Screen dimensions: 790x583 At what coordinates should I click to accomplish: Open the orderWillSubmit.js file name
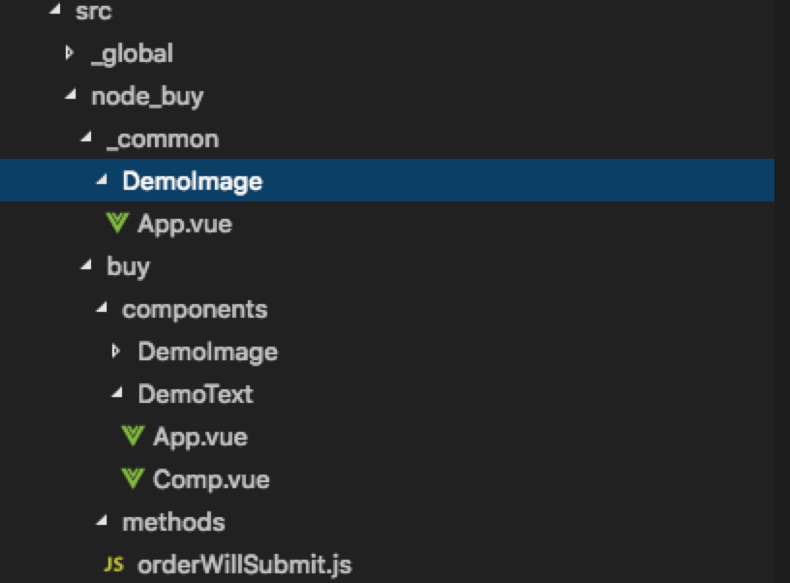(244, 564)
